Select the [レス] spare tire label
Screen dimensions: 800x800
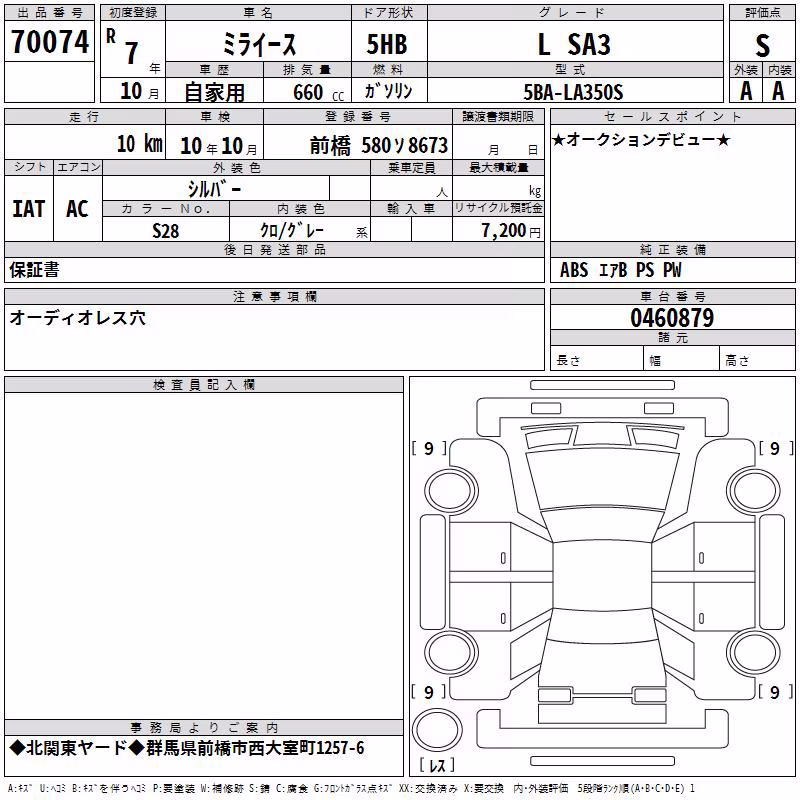coord(437,765)
